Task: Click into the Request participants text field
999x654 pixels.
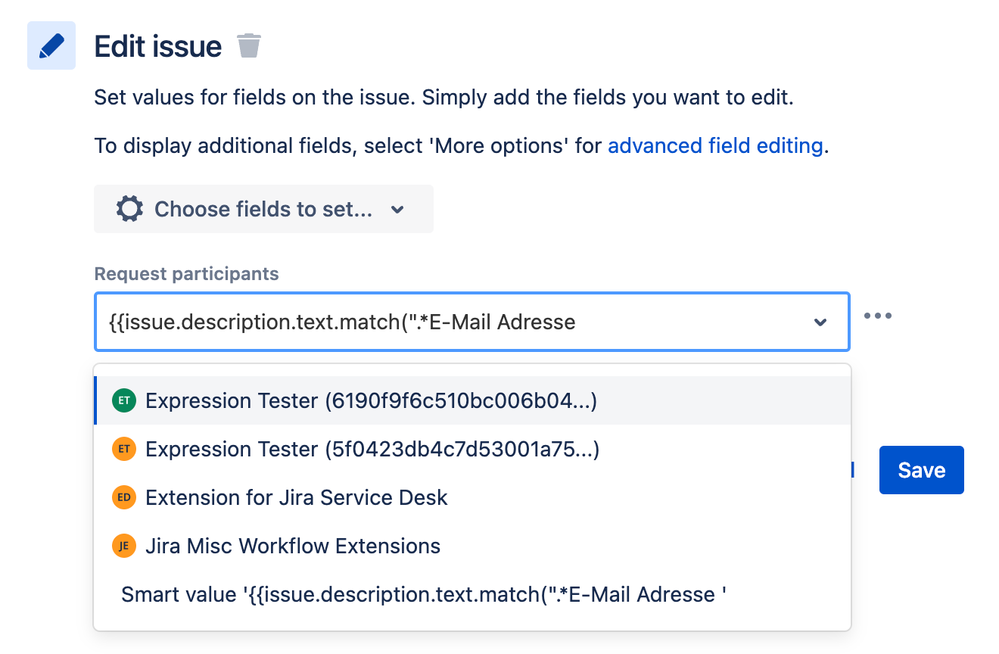Action: (x=450, y=322)
